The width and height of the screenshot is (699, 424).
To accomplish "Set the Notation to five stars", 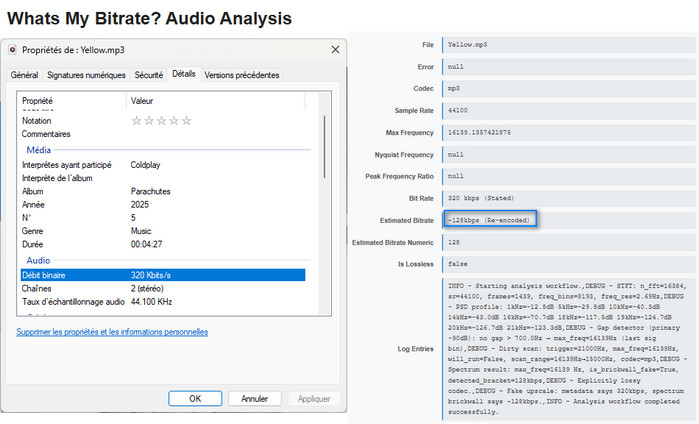I will (x=186, y=121).
